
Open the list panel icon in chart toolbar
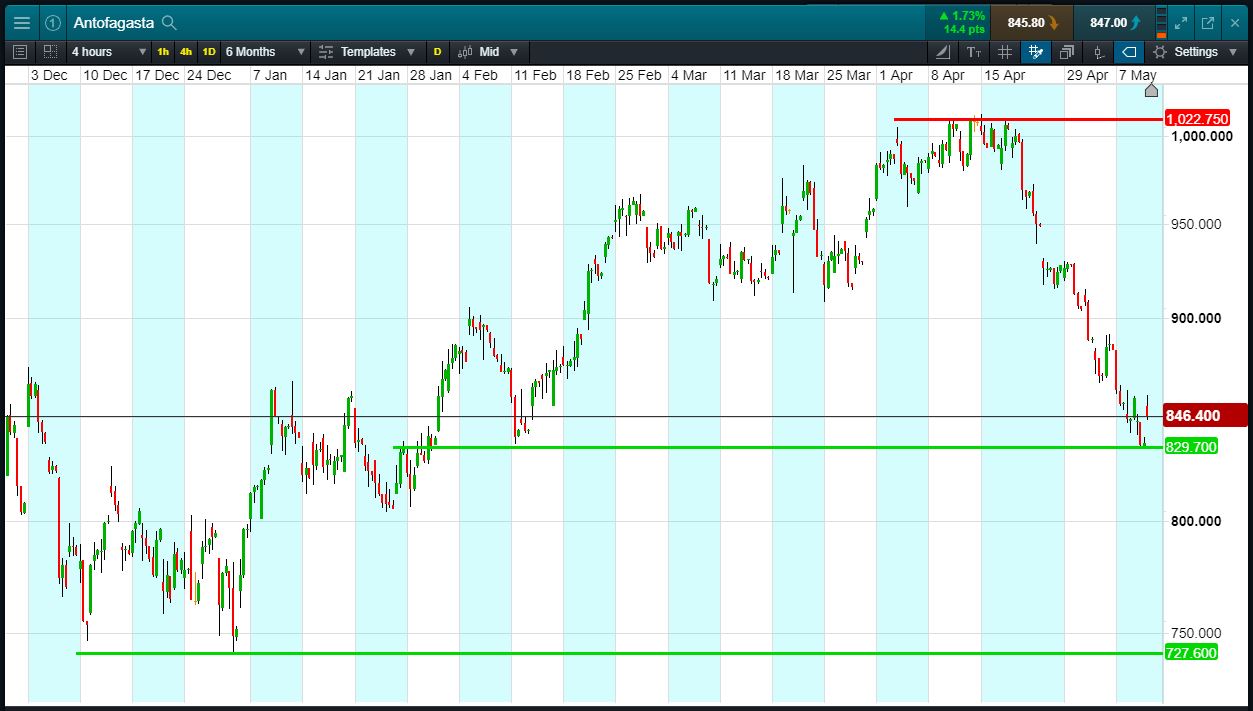tap(20, 51)
